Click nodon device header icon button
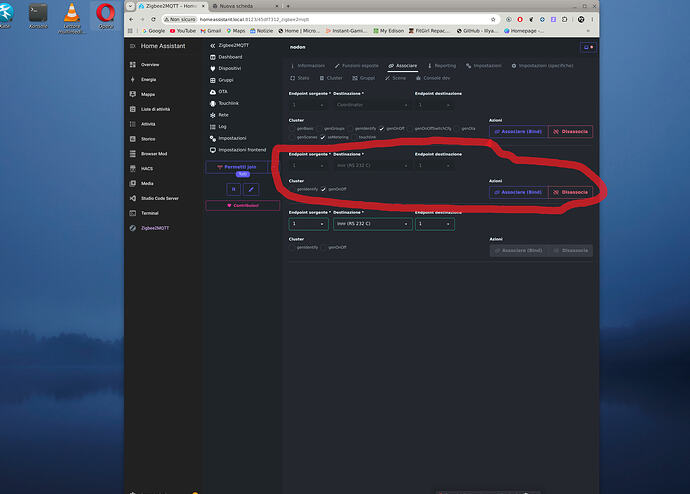The width and height of the screenshot is (690, 494). [588, 47]
